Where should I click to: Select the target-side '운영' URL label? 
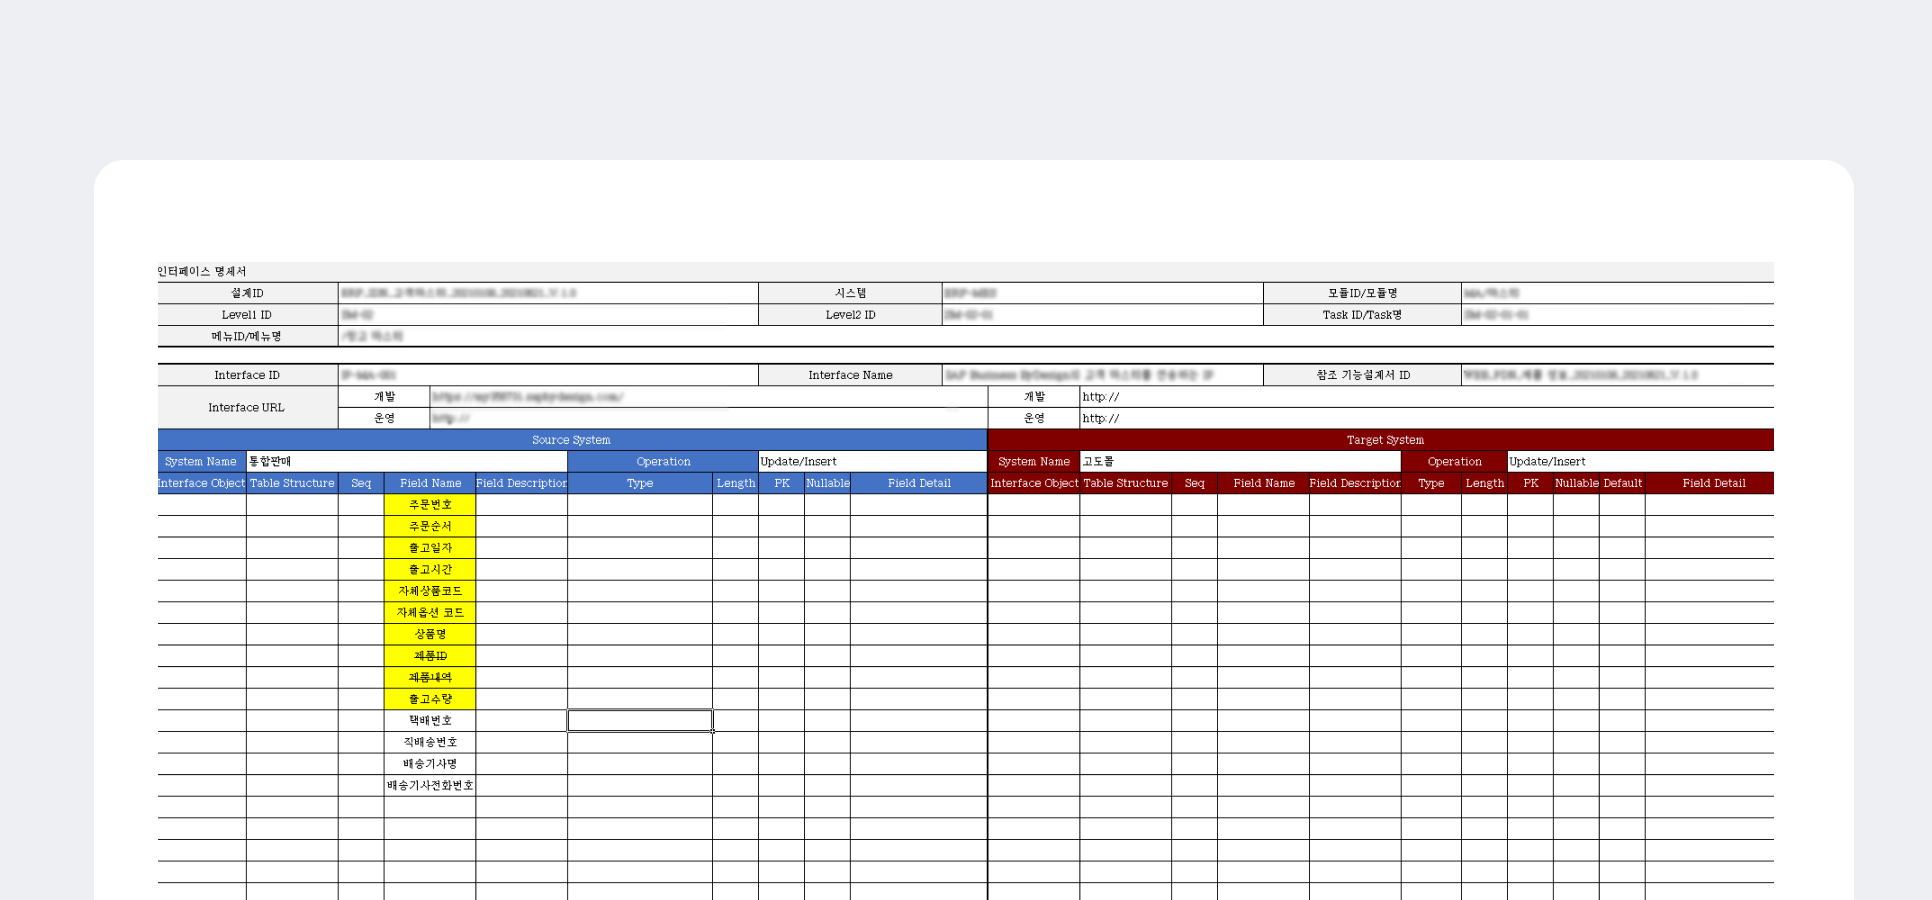1034,418
